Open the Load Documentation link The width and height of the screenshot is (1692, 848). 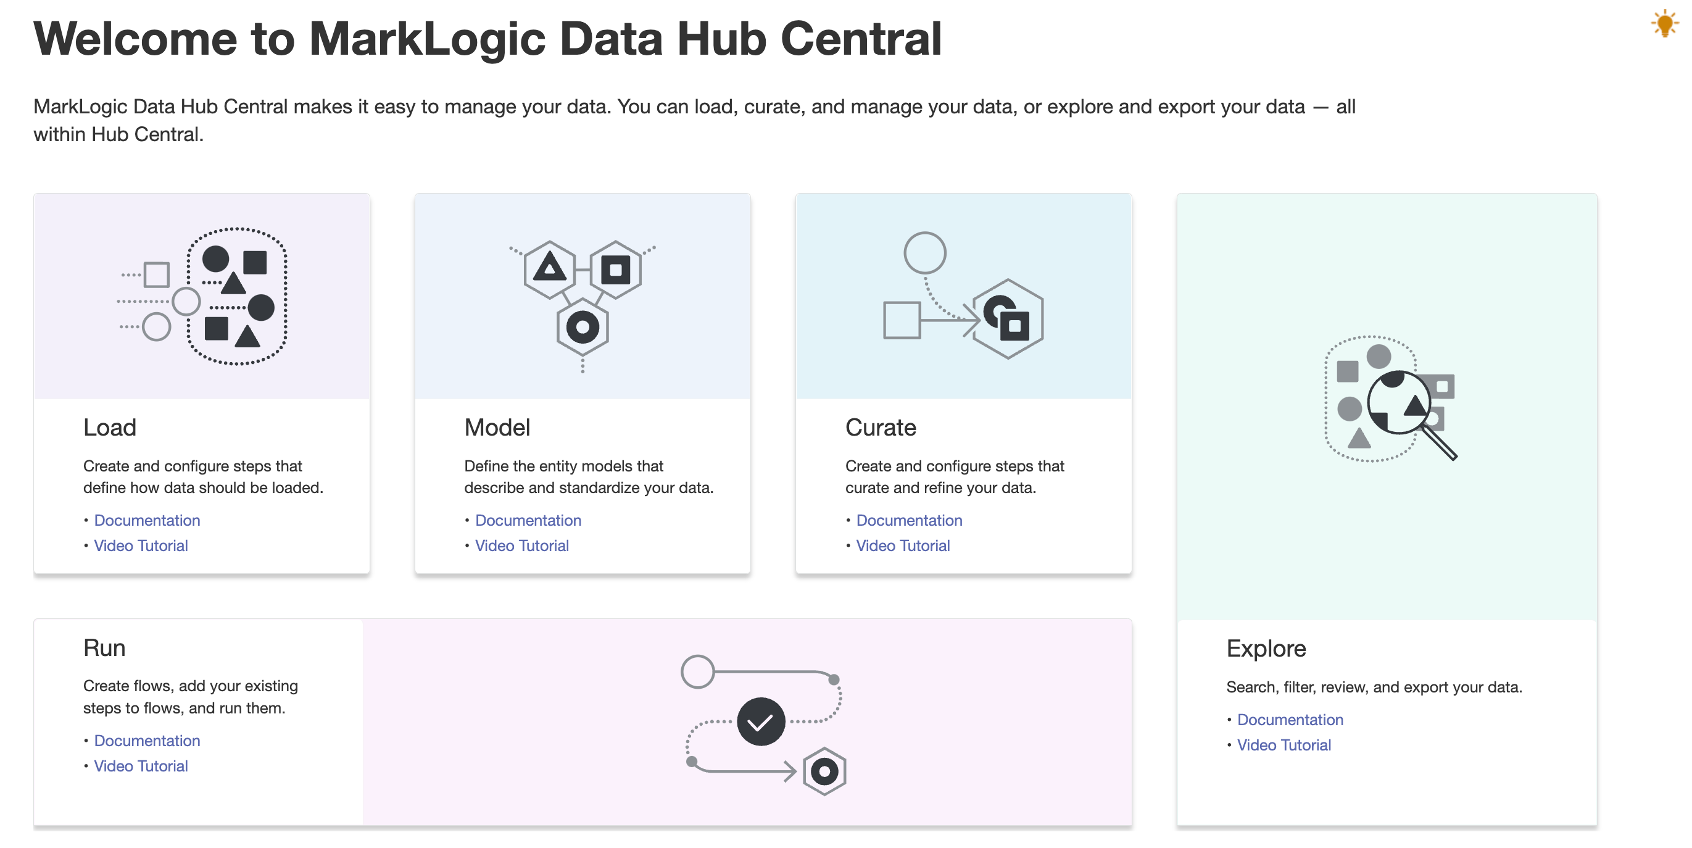tap(146, 520)
